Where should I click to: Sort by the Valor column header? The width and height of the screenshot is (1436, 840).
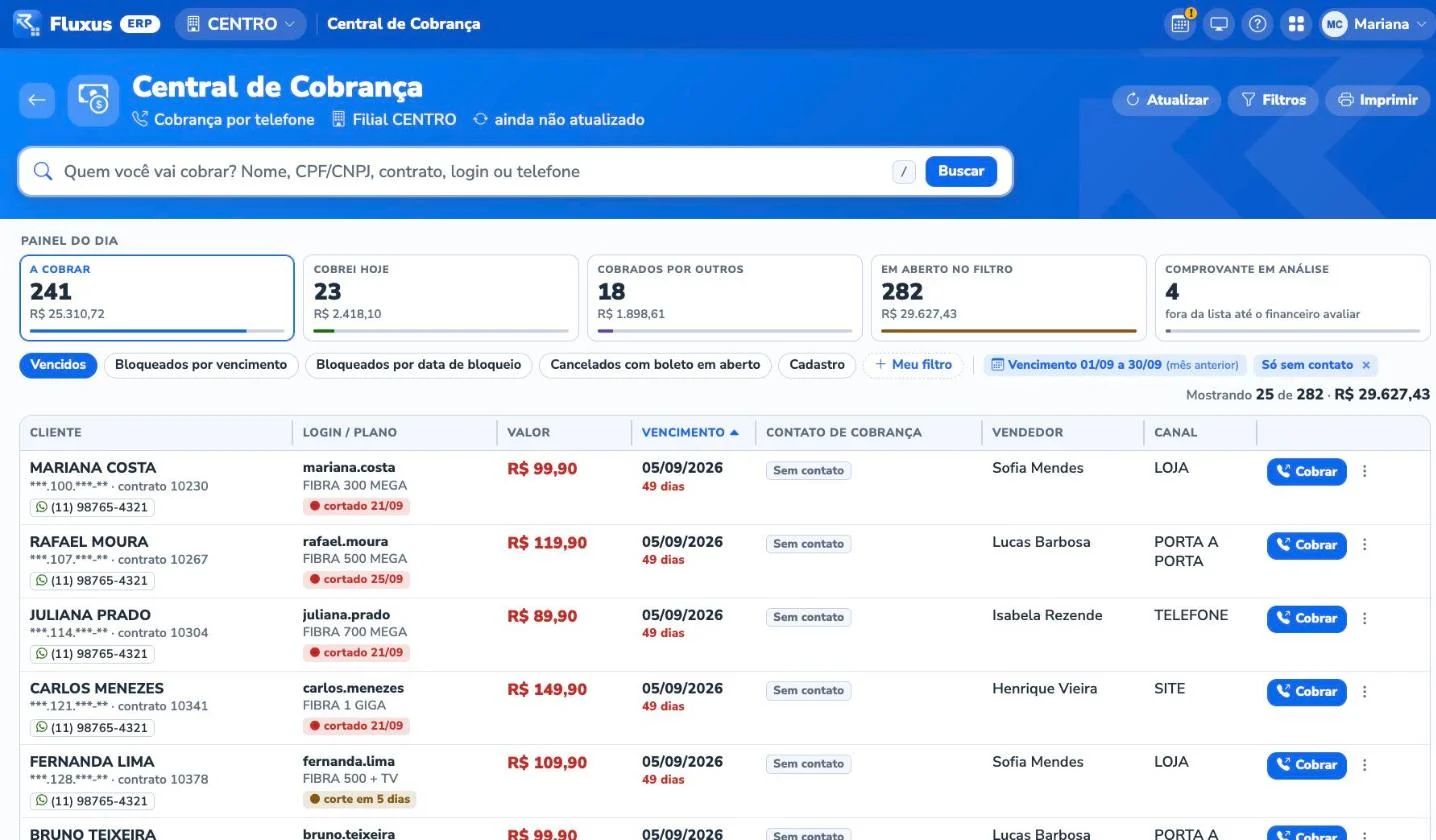528,433
